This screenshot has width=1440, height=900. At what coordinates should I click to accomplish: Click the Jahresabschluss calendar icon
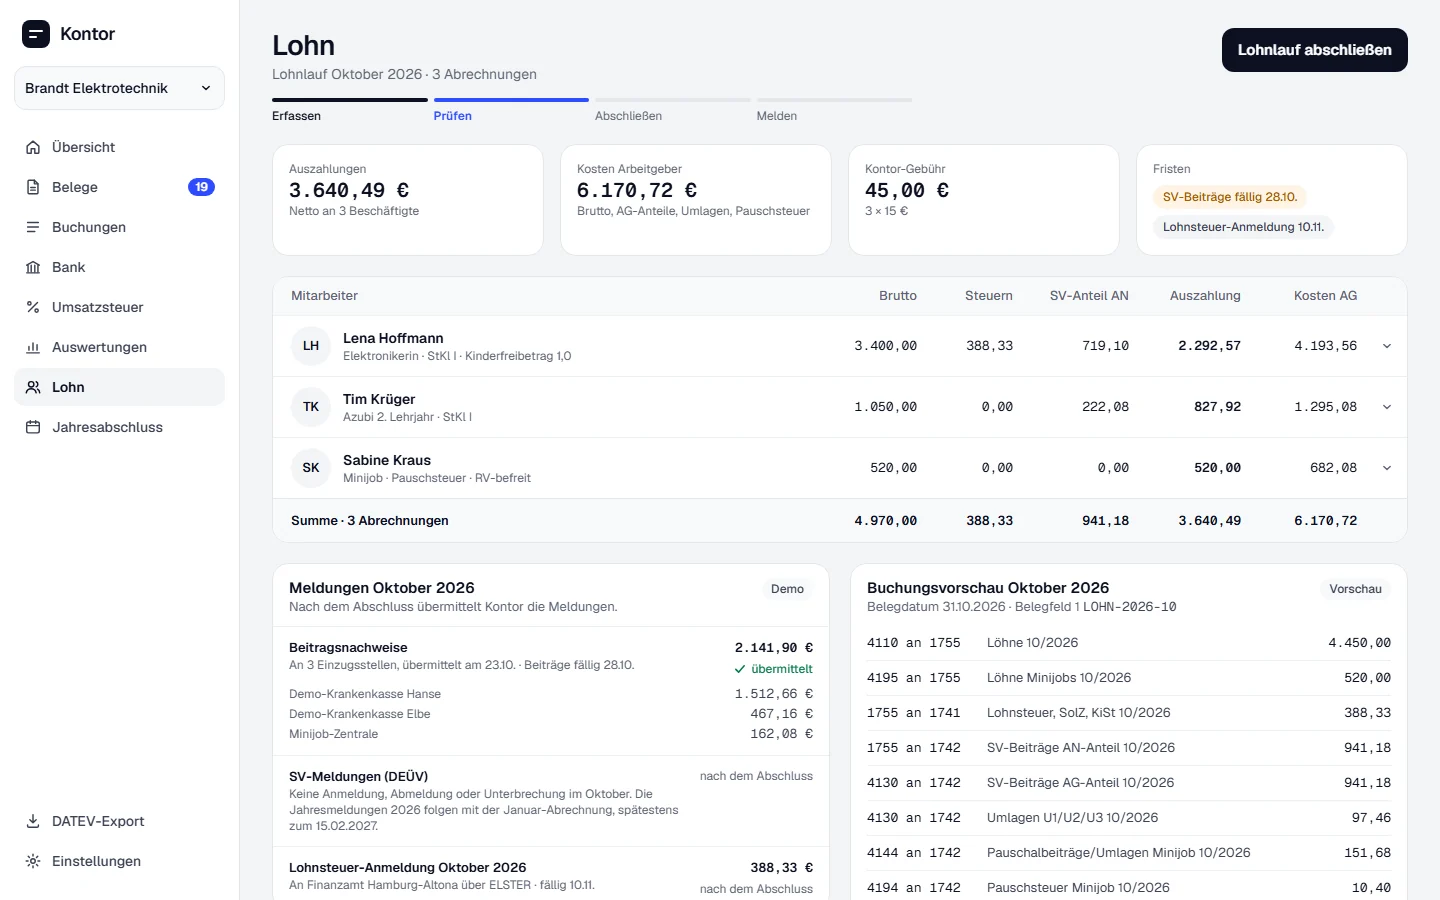33,427
